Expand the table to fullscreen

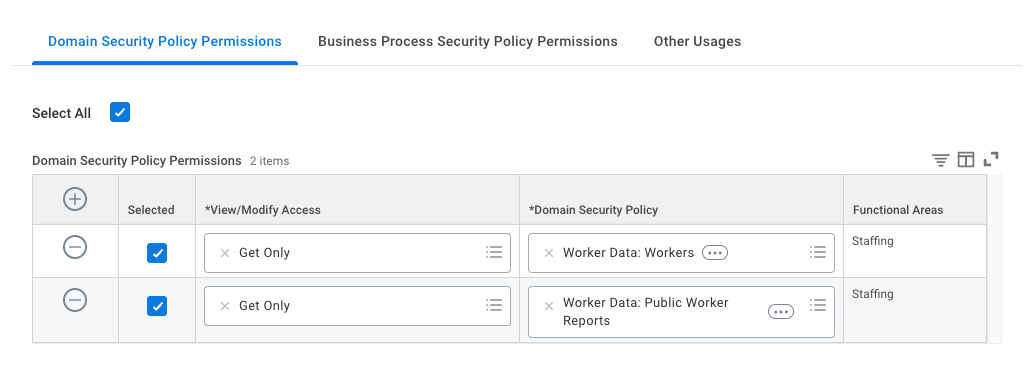tap(991, 160)
